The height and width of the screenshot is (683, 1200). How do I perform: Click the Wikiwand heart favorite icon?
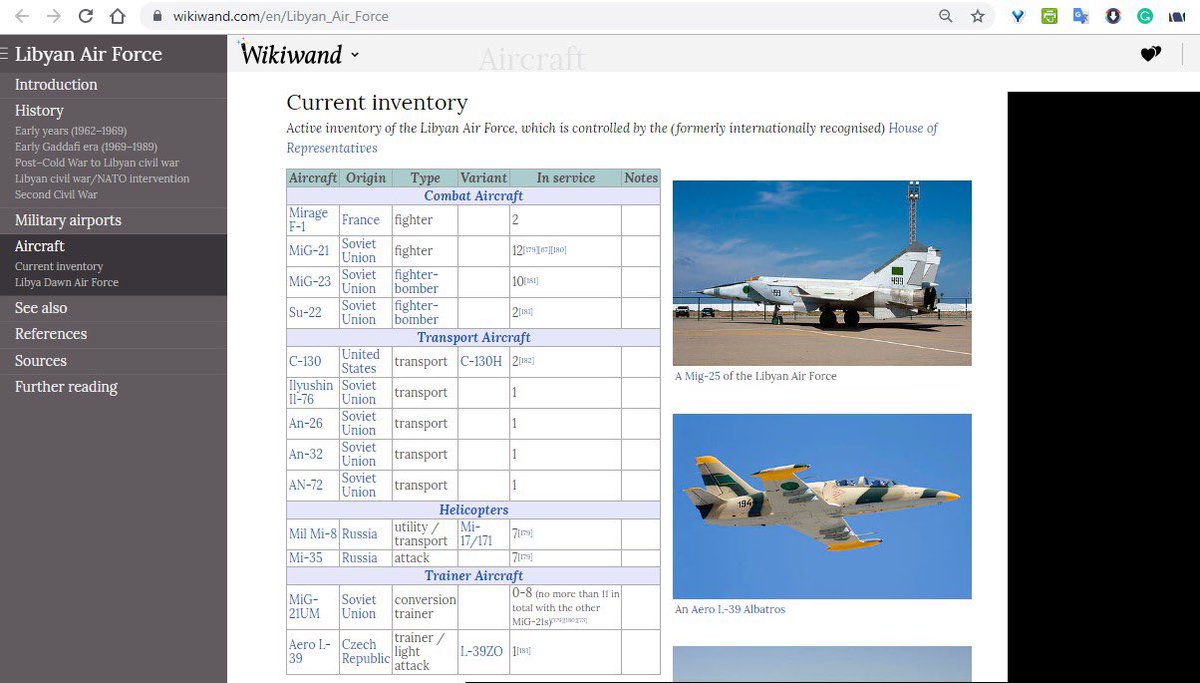[1151, 54]
